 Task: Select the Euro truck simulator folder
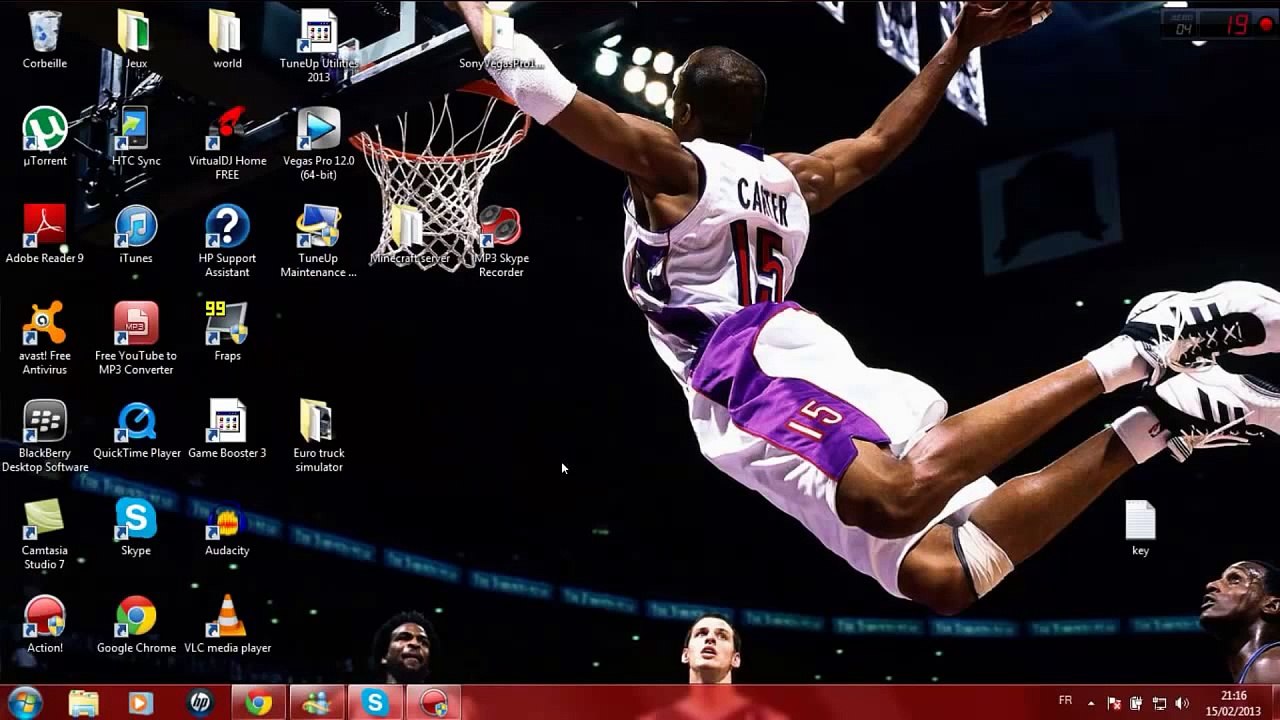(x=318, y=422)
